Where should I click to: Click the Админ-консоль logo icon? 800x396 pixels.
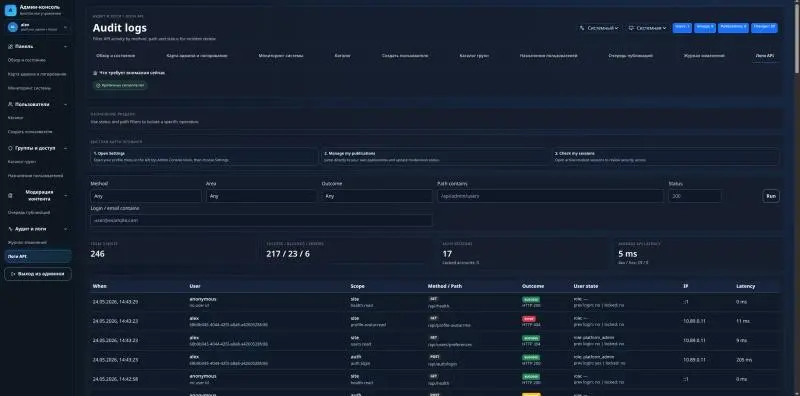pos(10,10)
